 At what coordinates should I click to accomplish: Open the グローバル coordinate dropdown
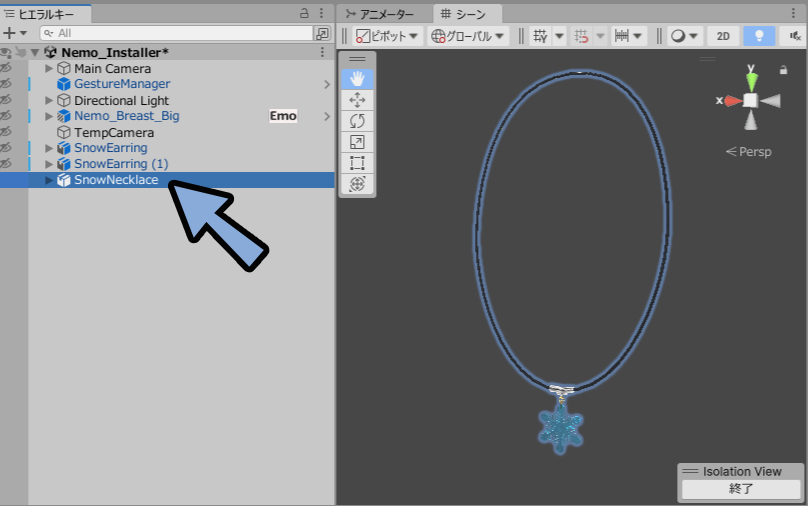pyautogui.click(x=467, y=35)
